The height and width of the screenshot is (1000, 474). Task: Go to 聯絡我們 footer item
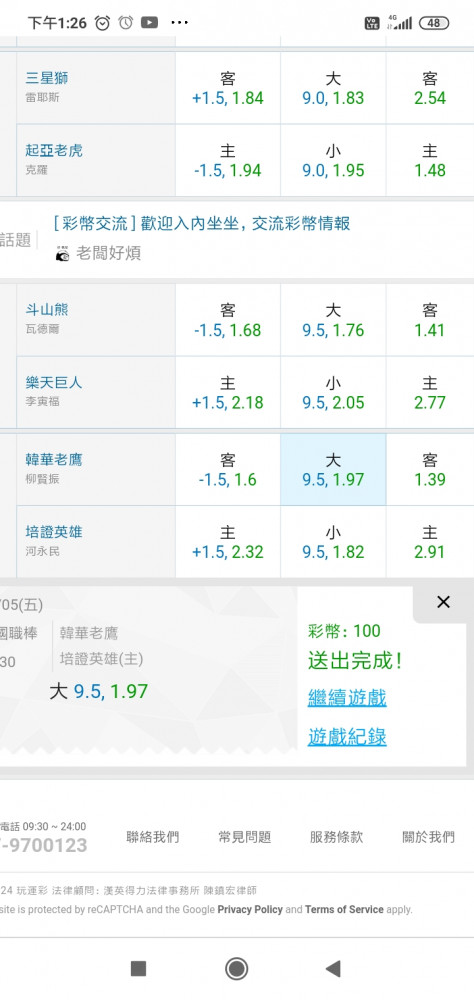(x=152, y=837)
